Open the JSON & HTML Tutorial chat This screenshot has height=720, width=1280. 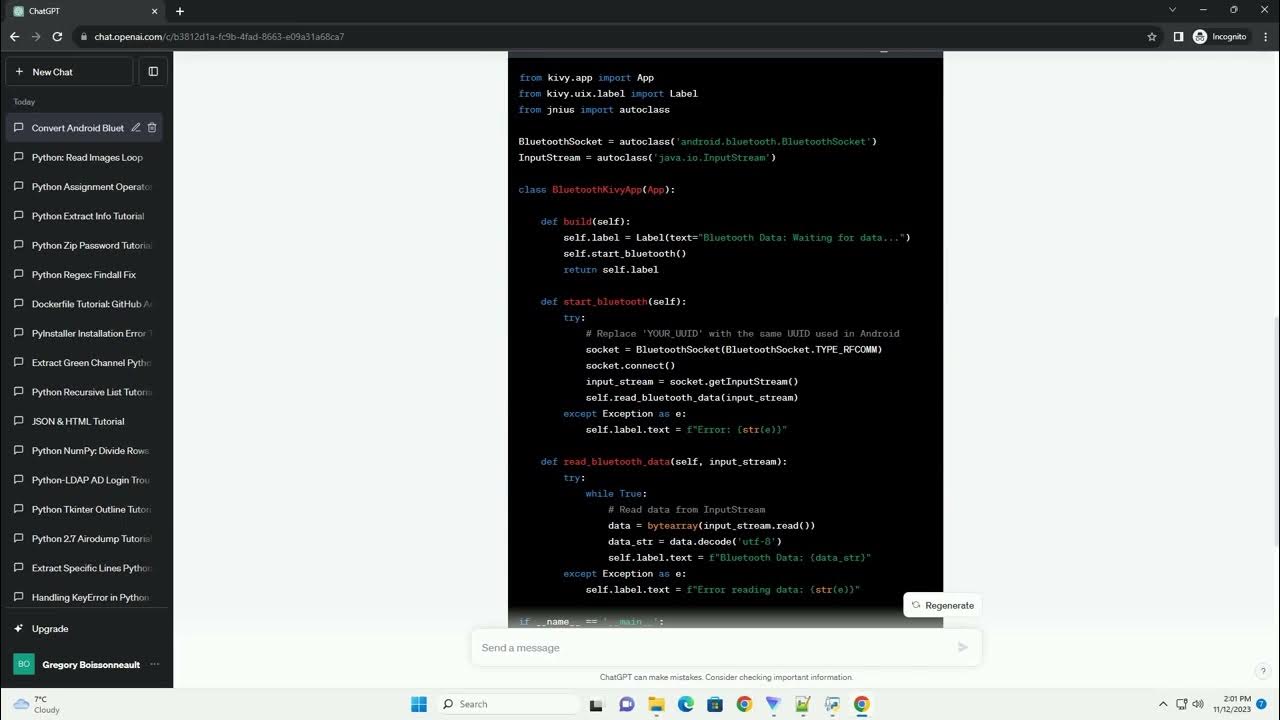point(84,421)
